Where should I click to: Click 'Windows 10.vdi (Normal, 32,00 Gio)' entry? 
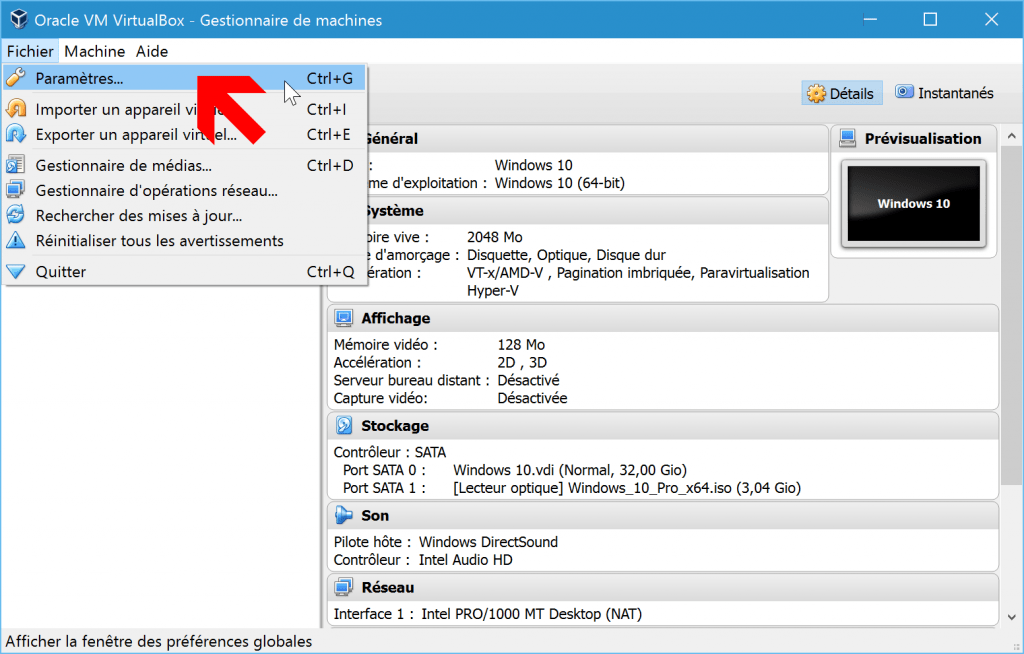pos(569,470)
